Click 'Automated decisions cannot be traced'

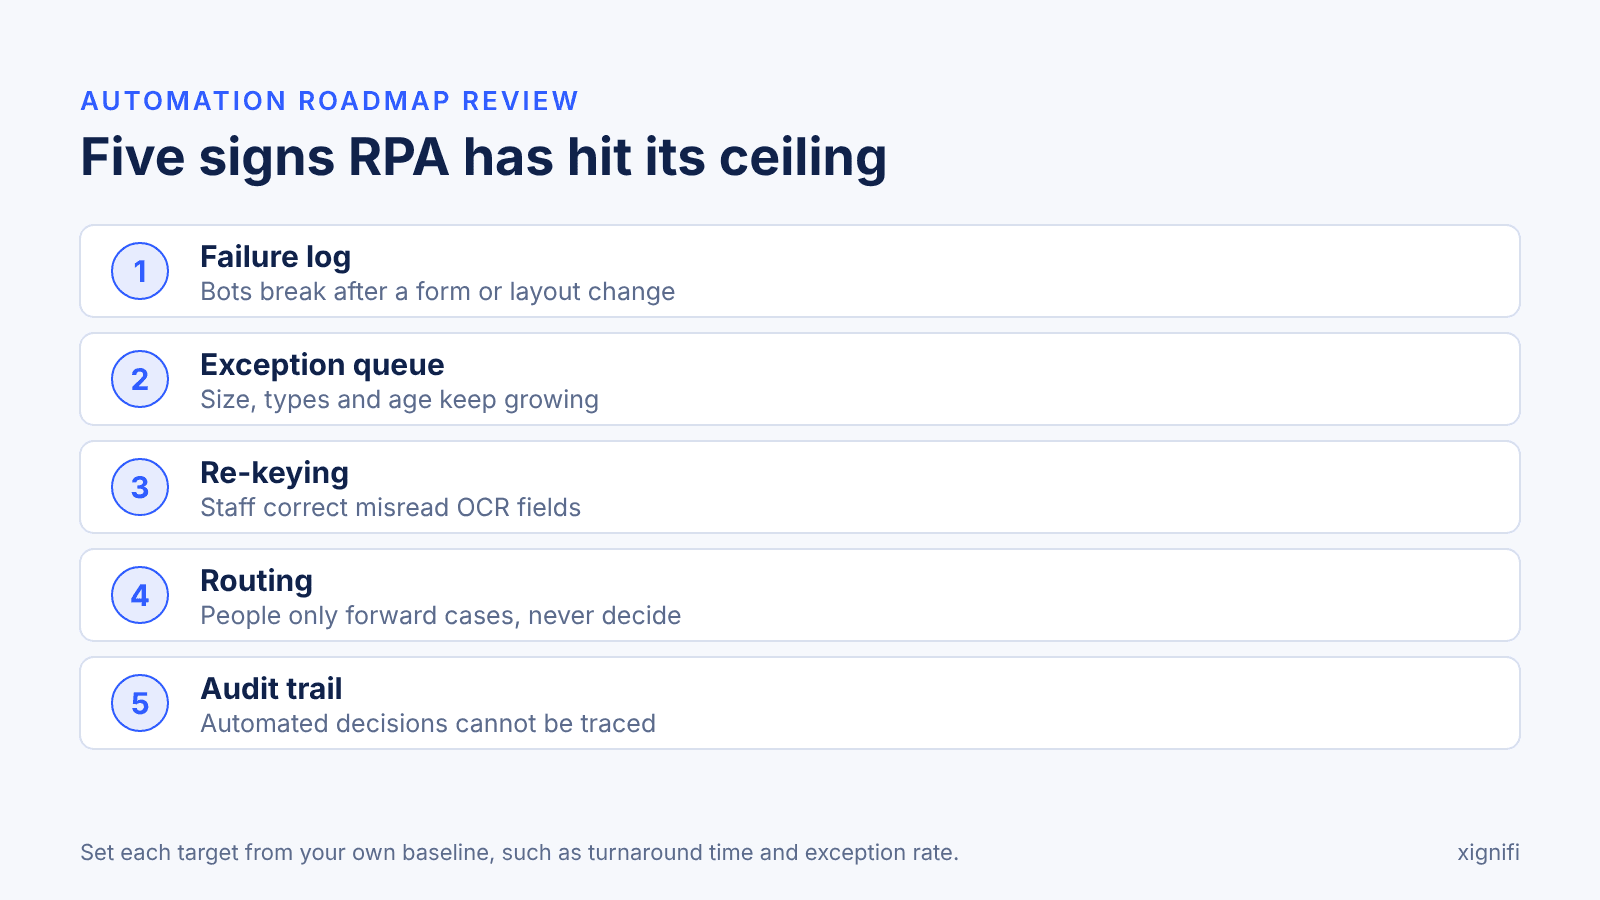point(429,724)
